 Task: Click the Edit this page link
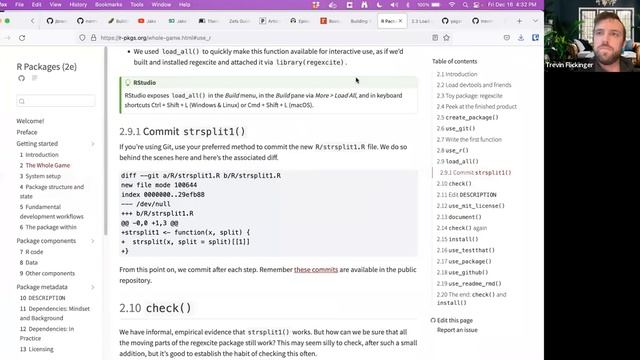click(455, 320)
